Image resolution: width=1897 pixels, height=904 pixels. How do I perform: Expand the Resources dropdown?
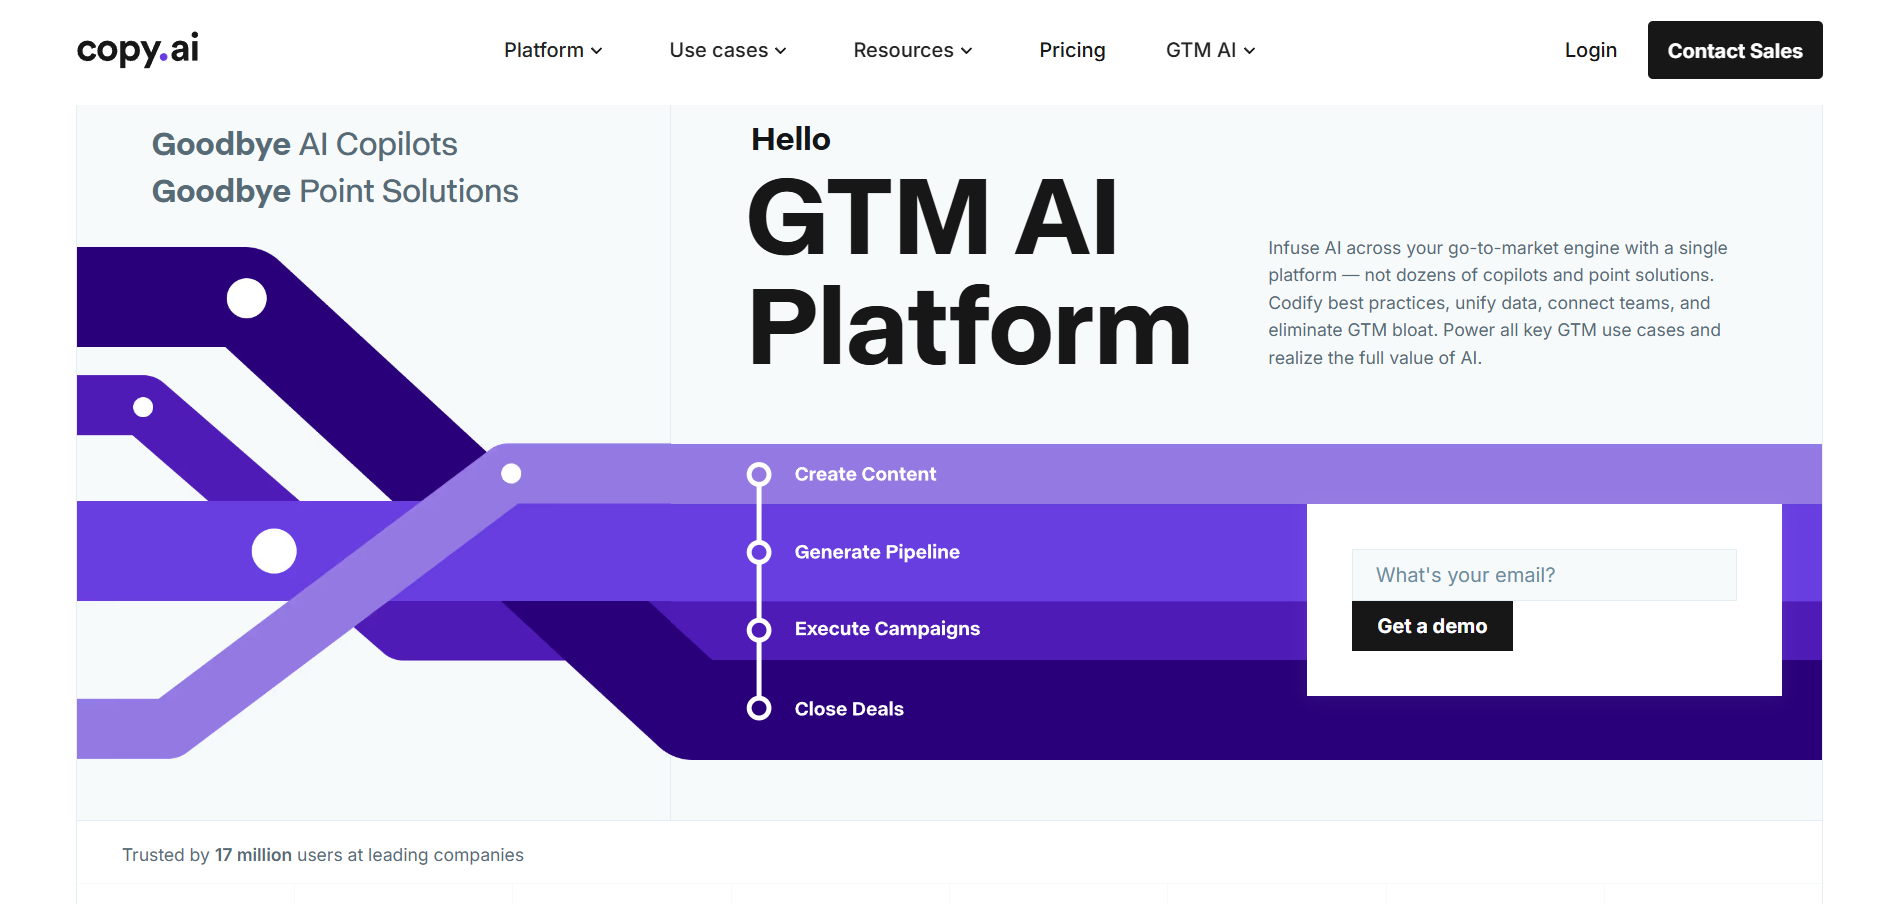(911, 50)
